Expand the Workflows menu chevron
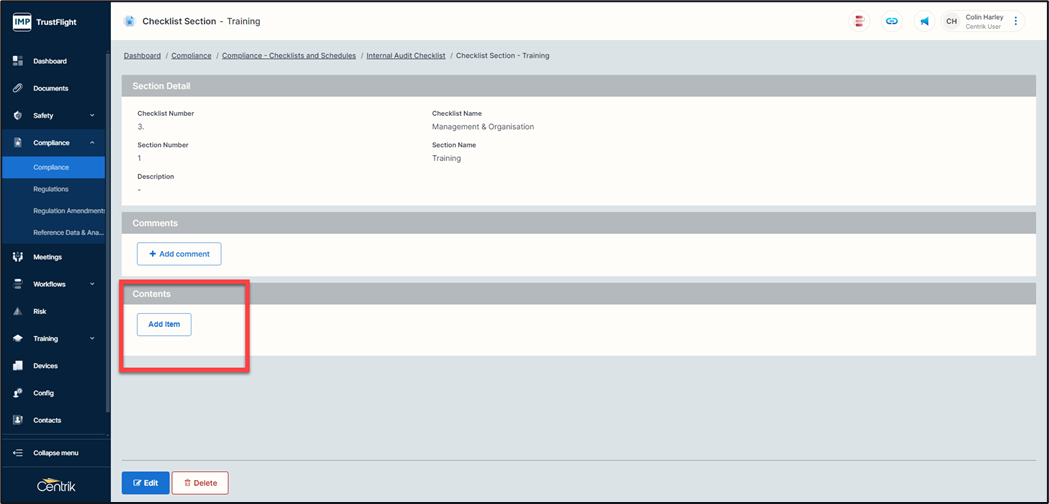The width and height of the screenshot is (1049, 504). pos(92,284)
